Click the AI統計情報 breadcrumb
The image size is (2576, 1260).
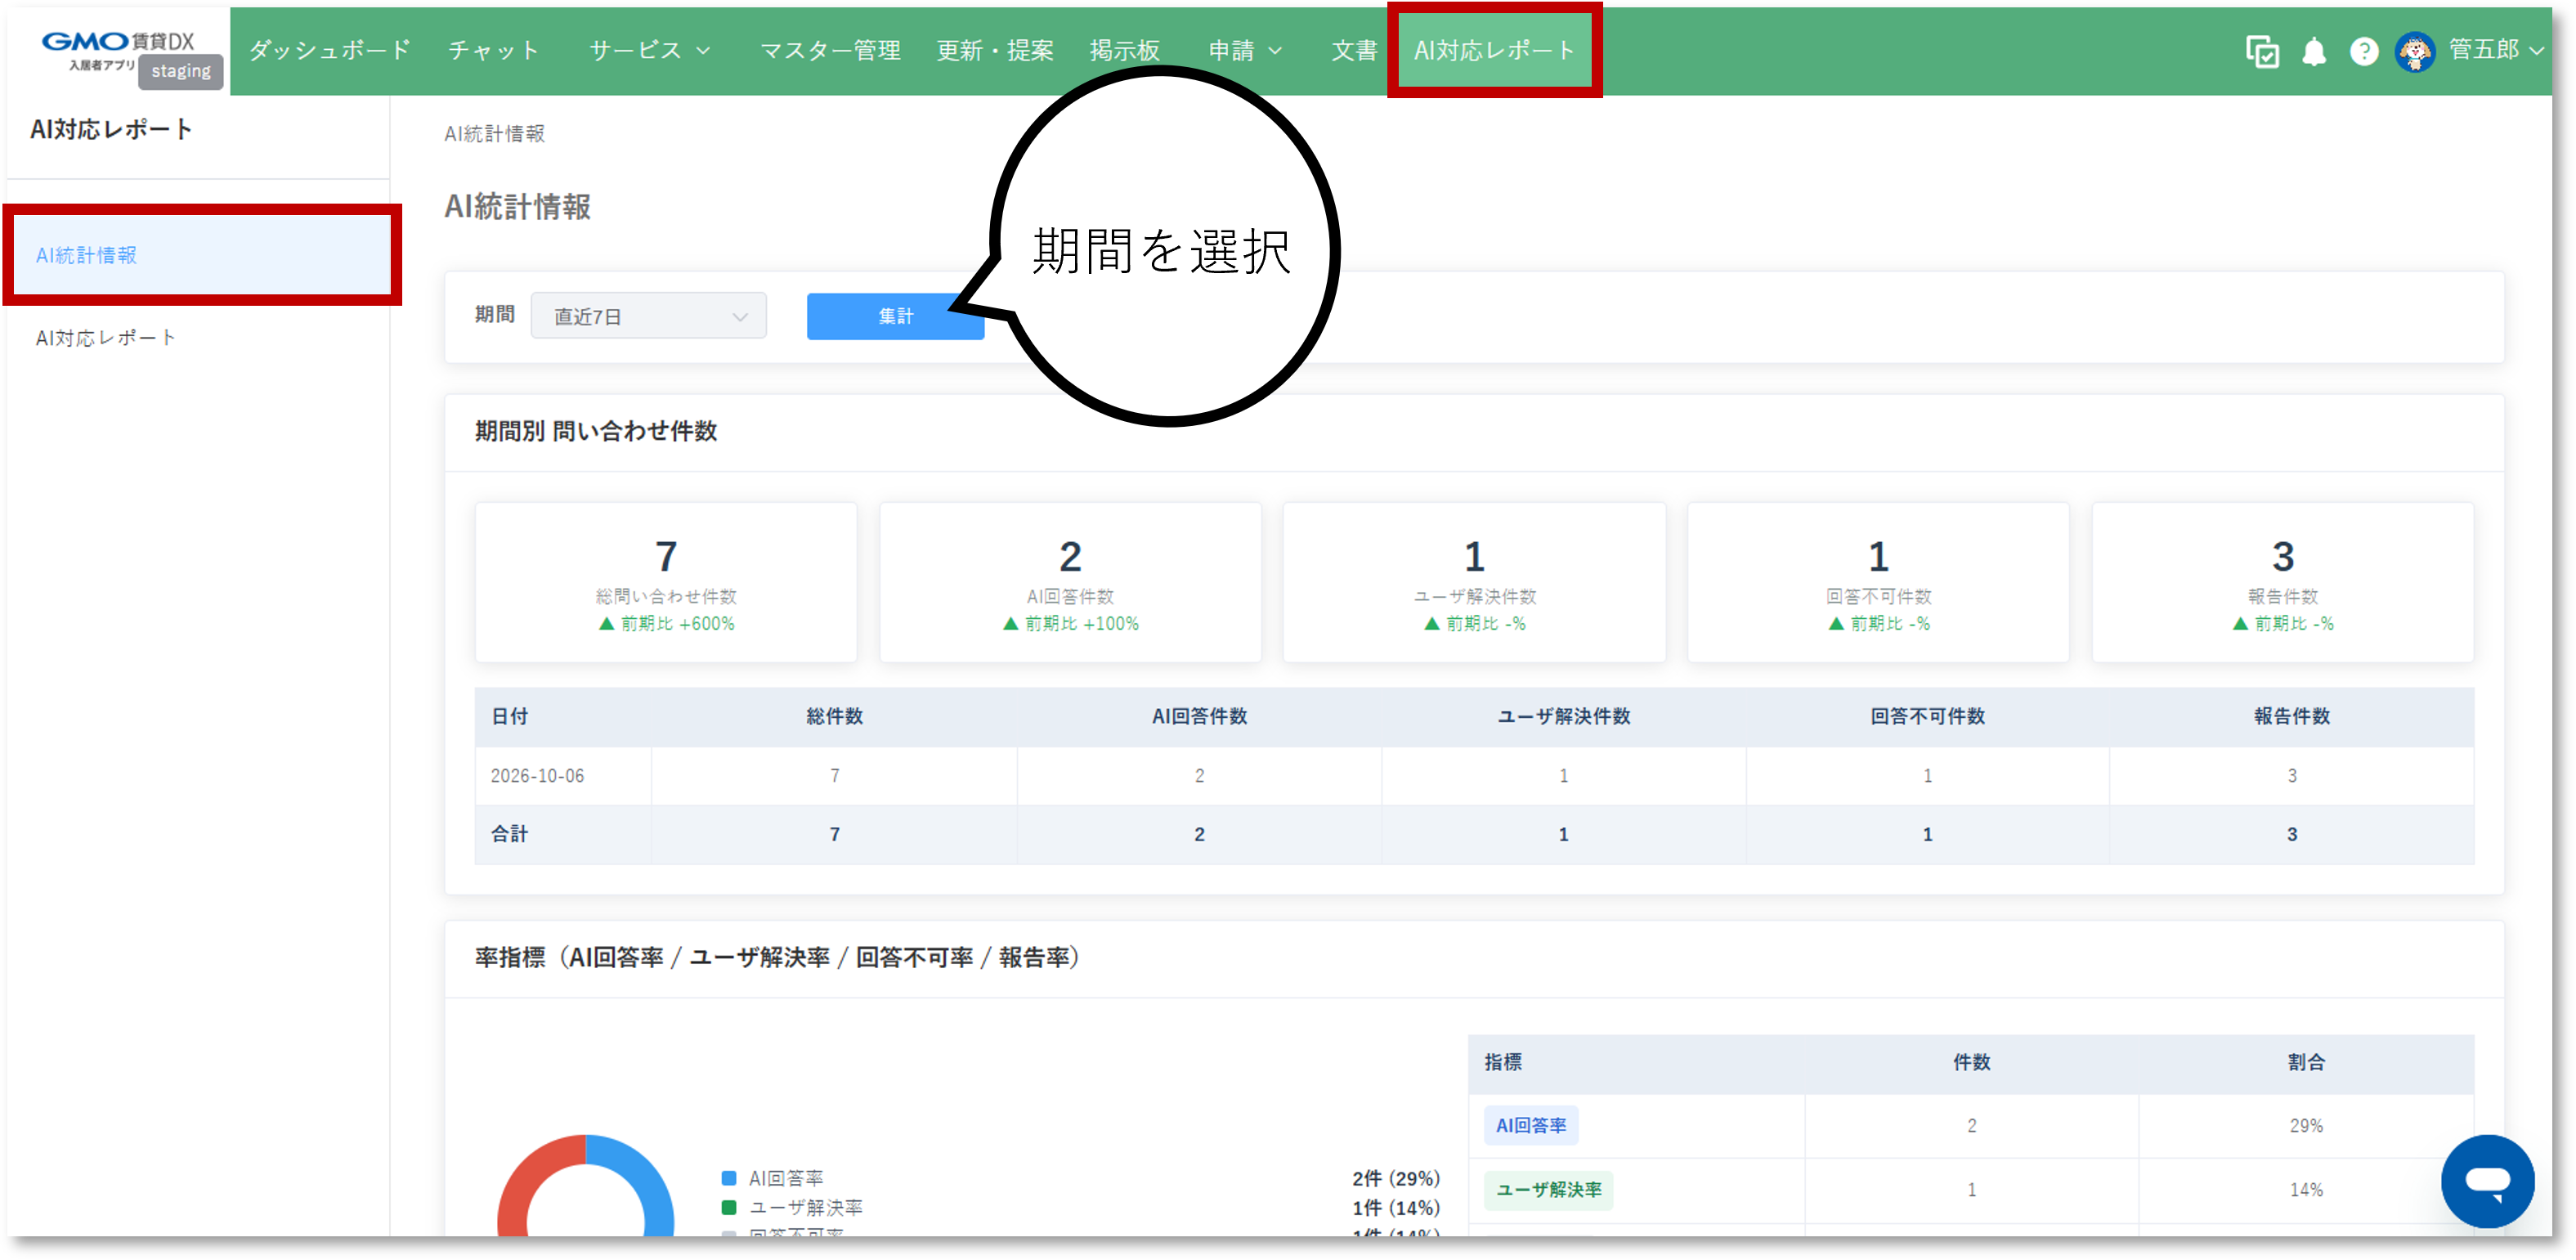point(494,133)
